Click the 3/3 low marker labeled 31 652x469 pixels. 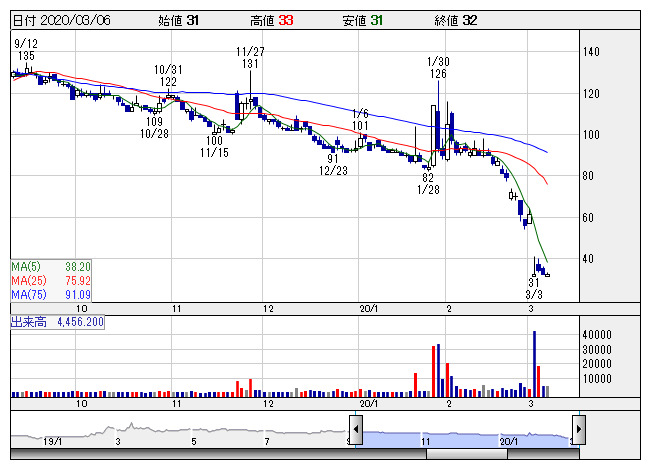click(535, 288)
